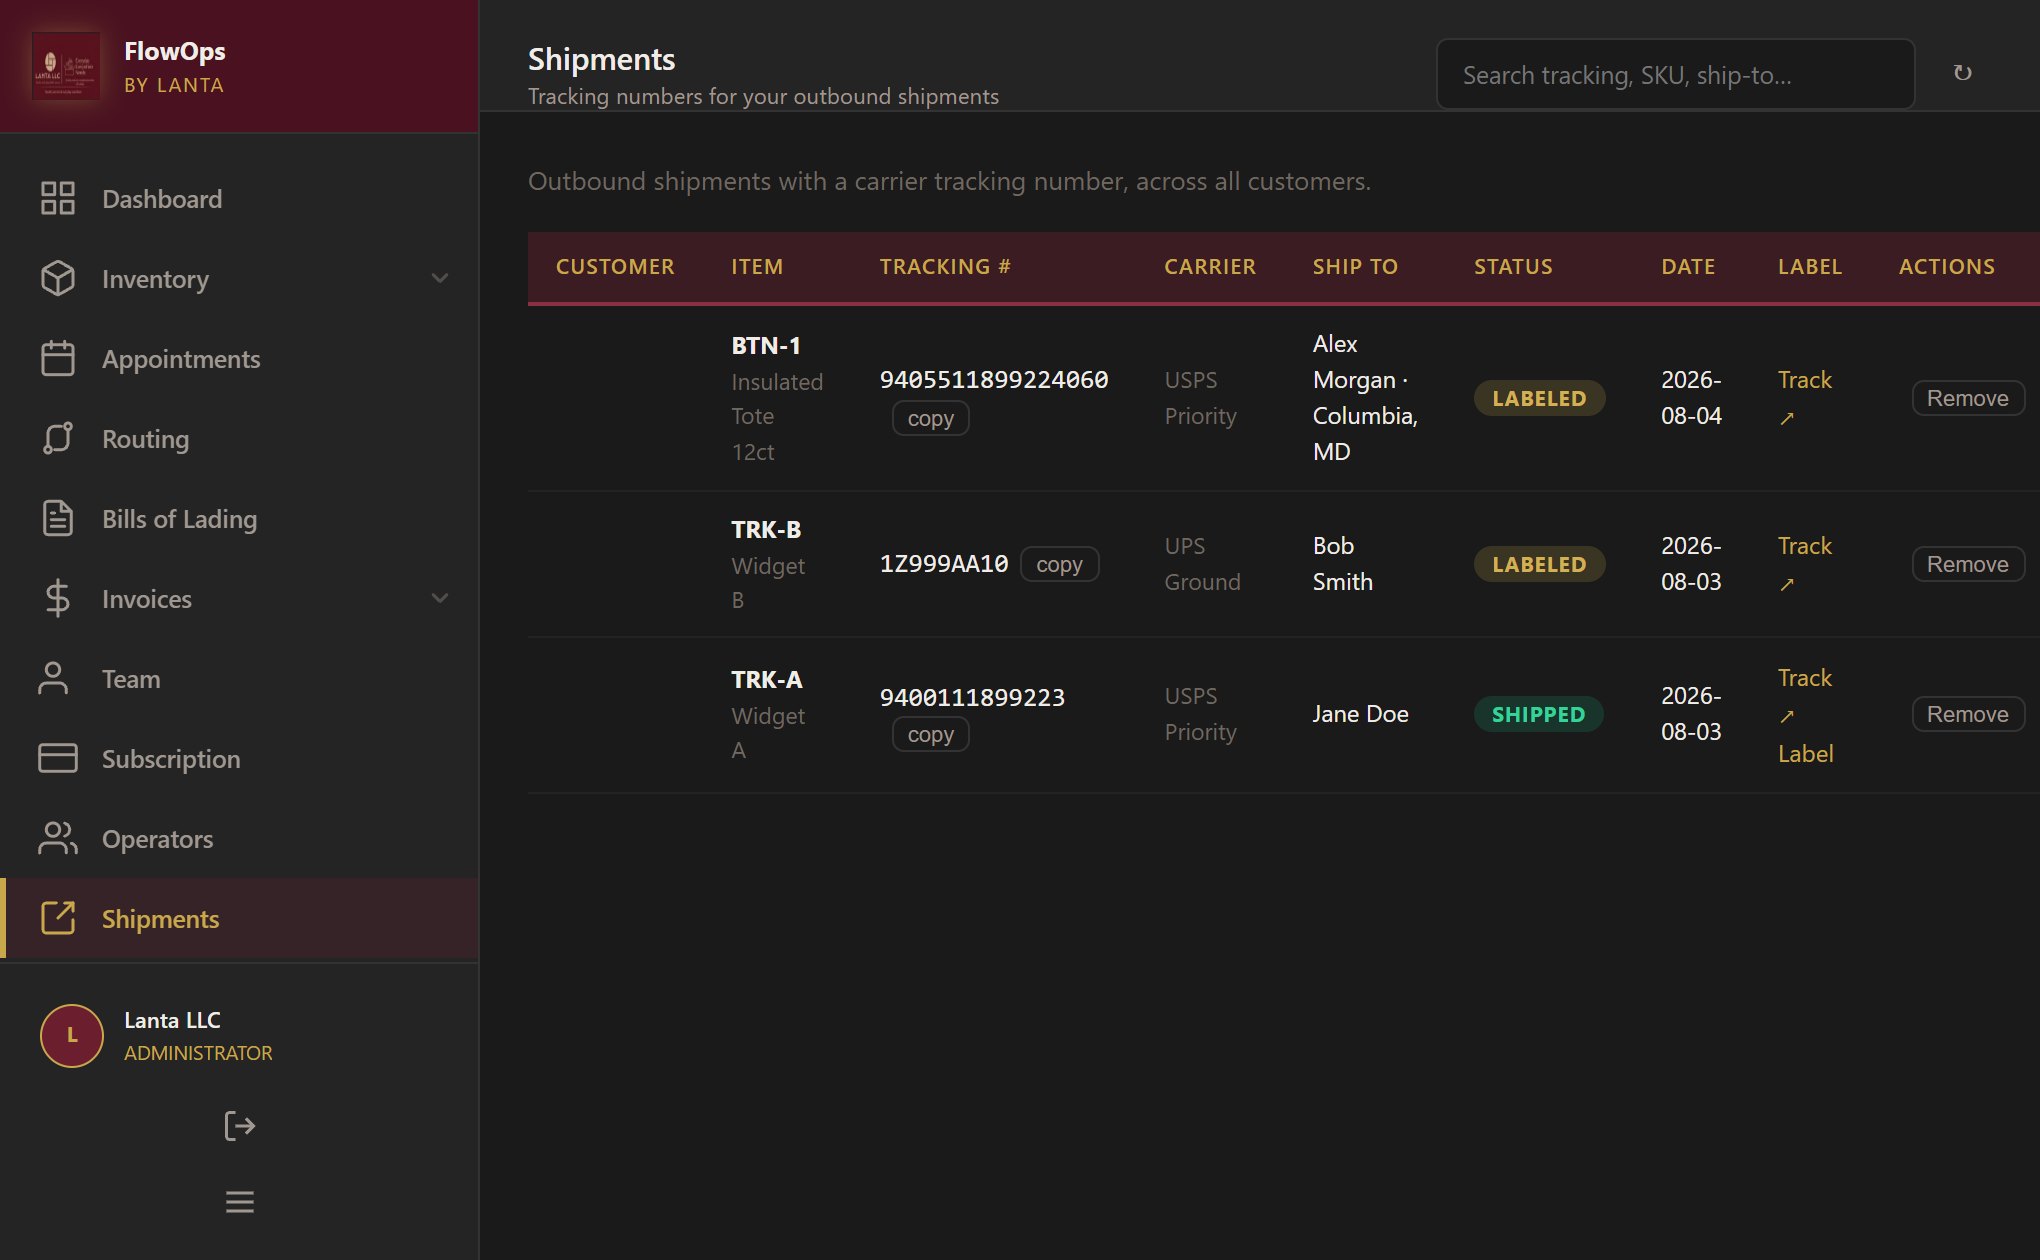The height and width of the screenshot is (1260, 2040).
Task: Click the ITEM column header
Action: point(757,267)
